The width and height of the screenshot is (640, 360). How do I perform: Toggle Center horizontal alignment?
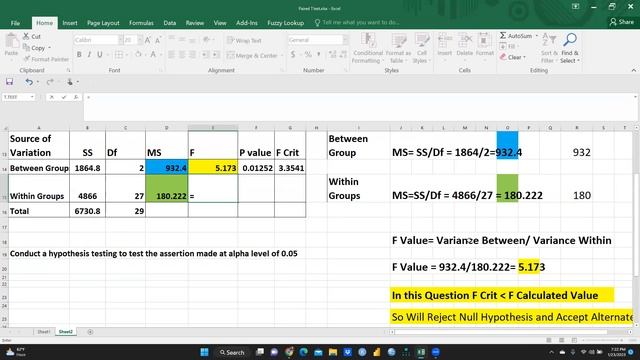182,55
